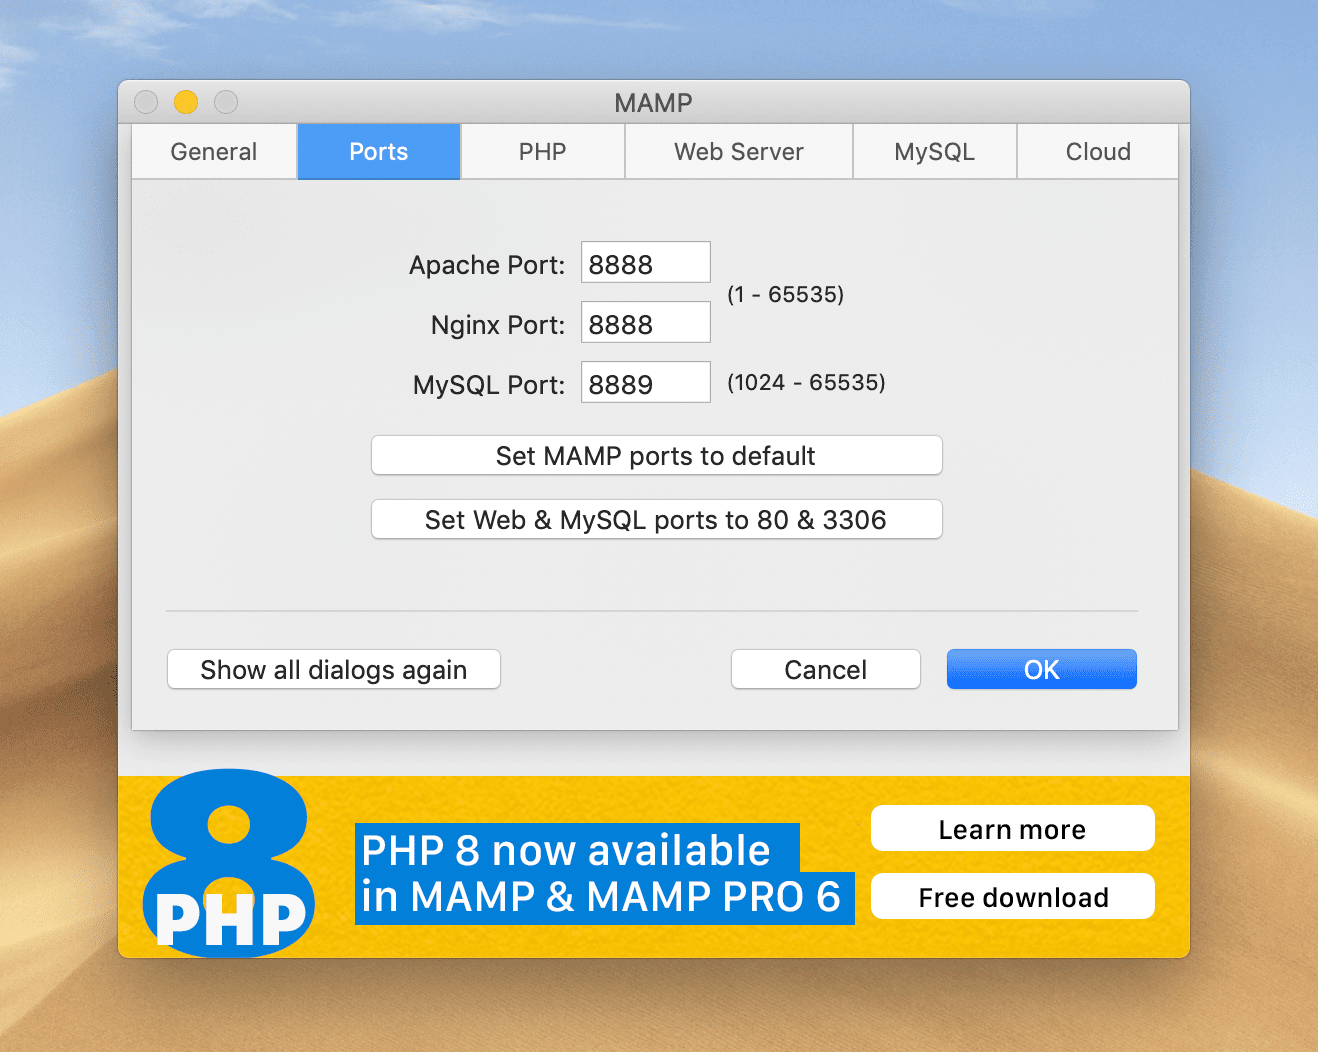Click the Free download button

click(1012, 897)
